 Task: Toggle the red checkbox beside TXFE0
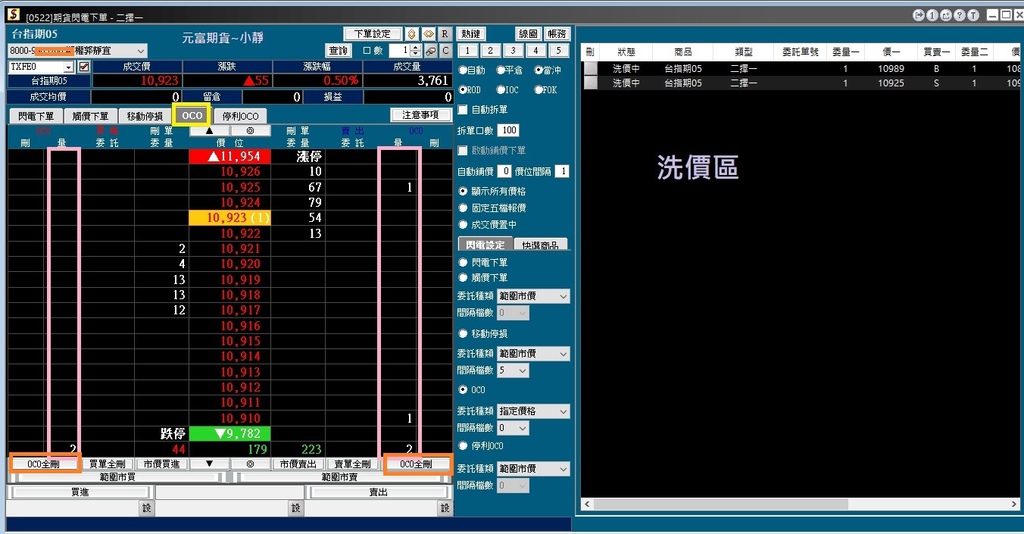[x=84, y=67]
